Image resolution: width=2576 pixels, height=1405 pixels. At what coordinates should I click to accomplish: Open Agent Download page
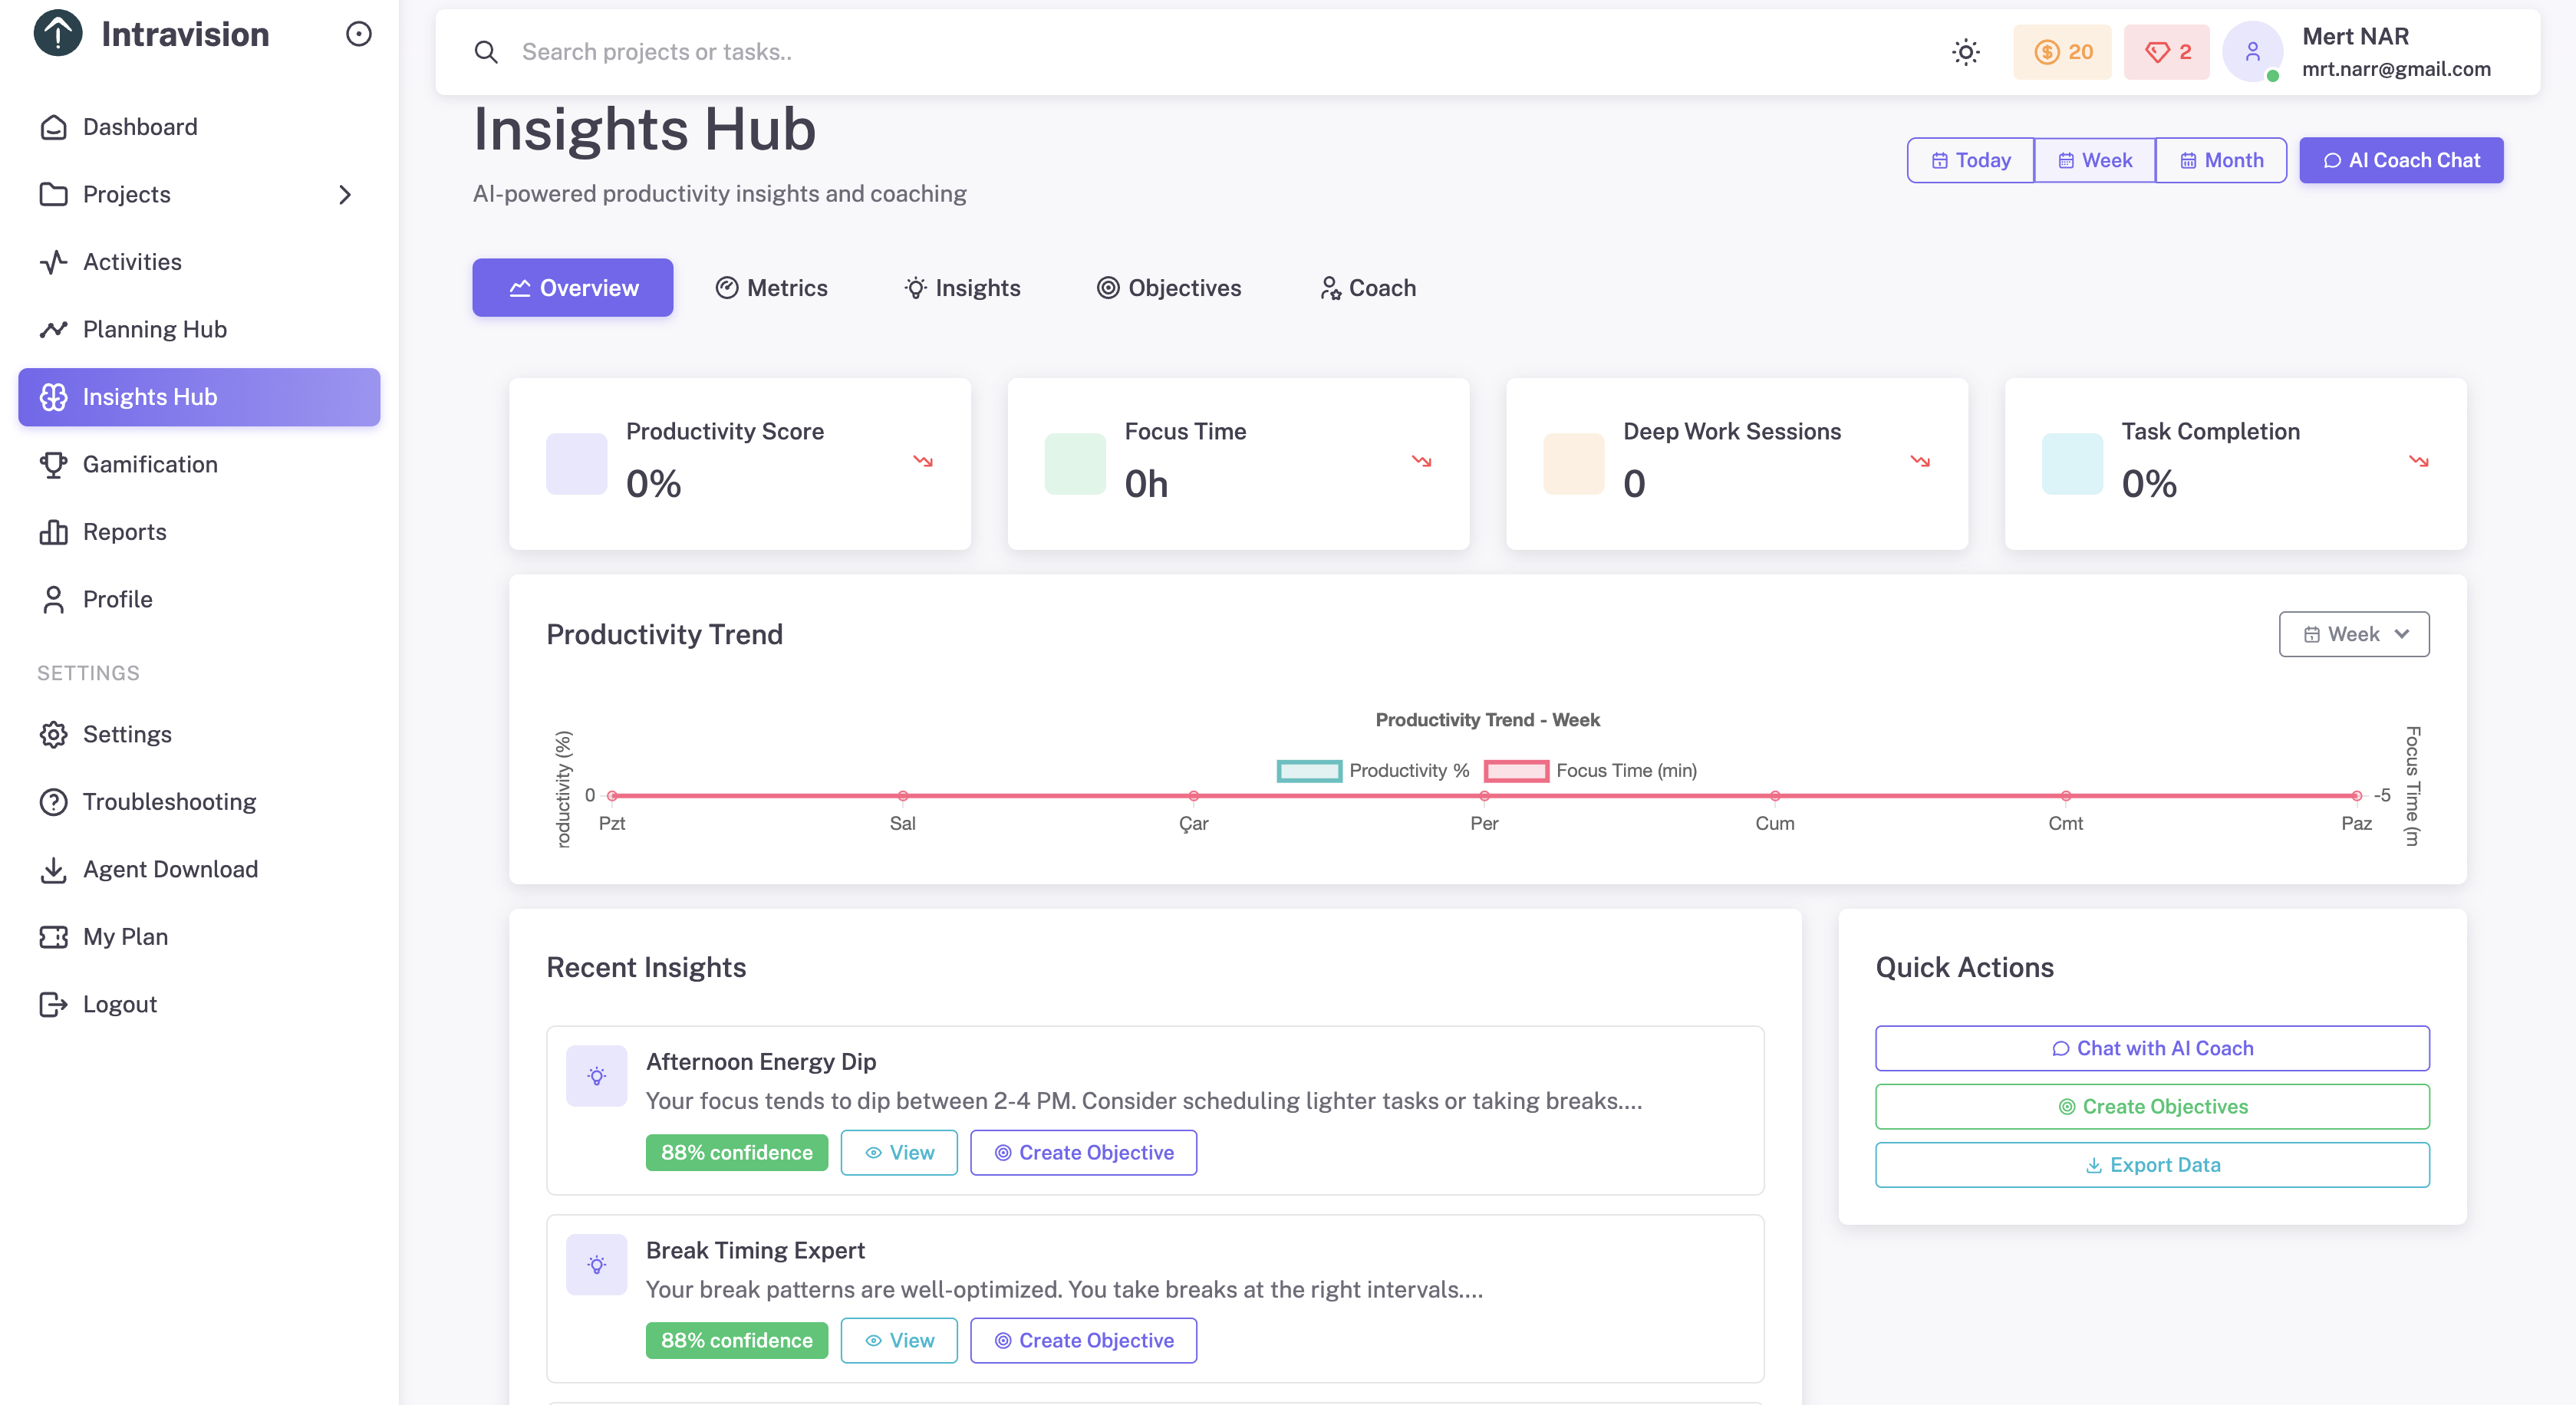170,869
